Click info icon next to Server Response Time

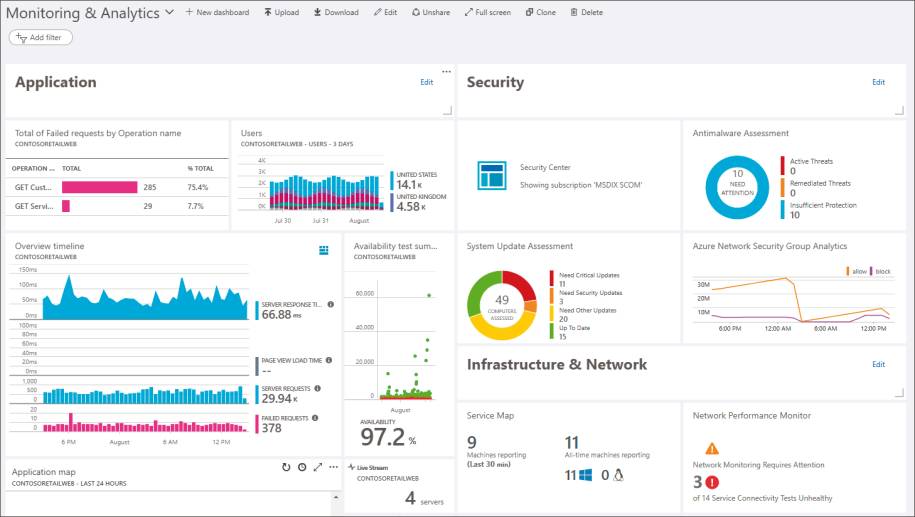331,305
